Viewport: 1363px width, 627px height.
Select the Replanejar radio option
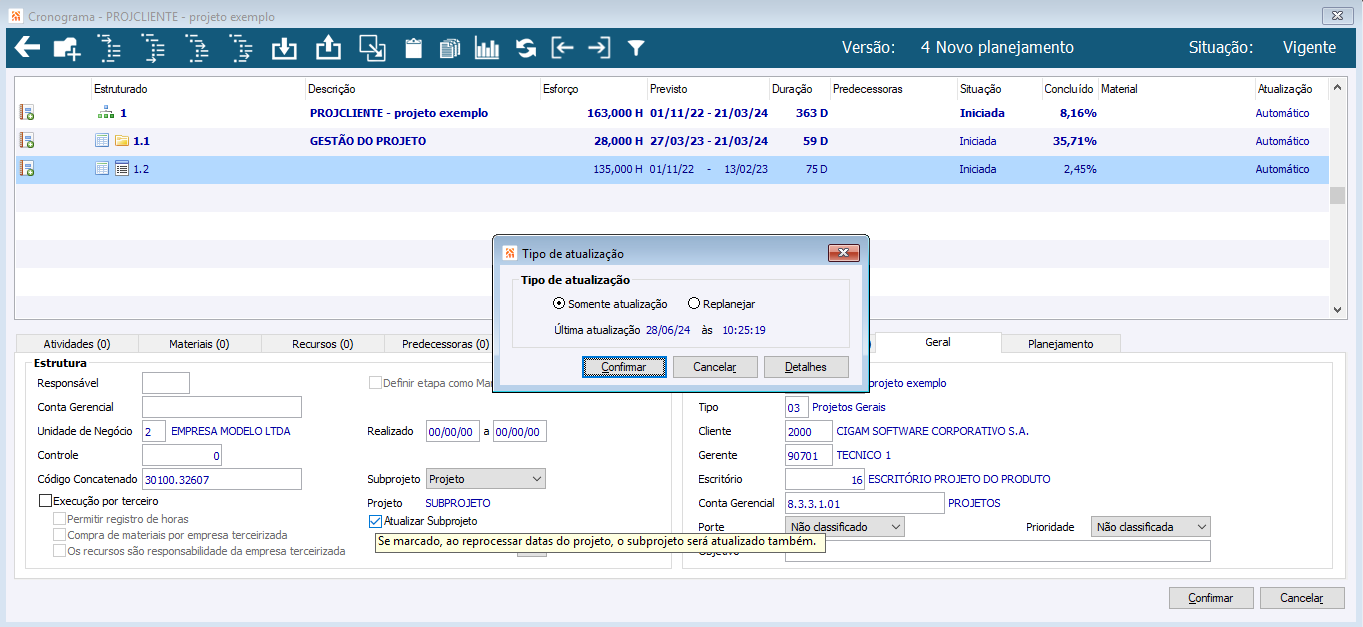[694, 304]
